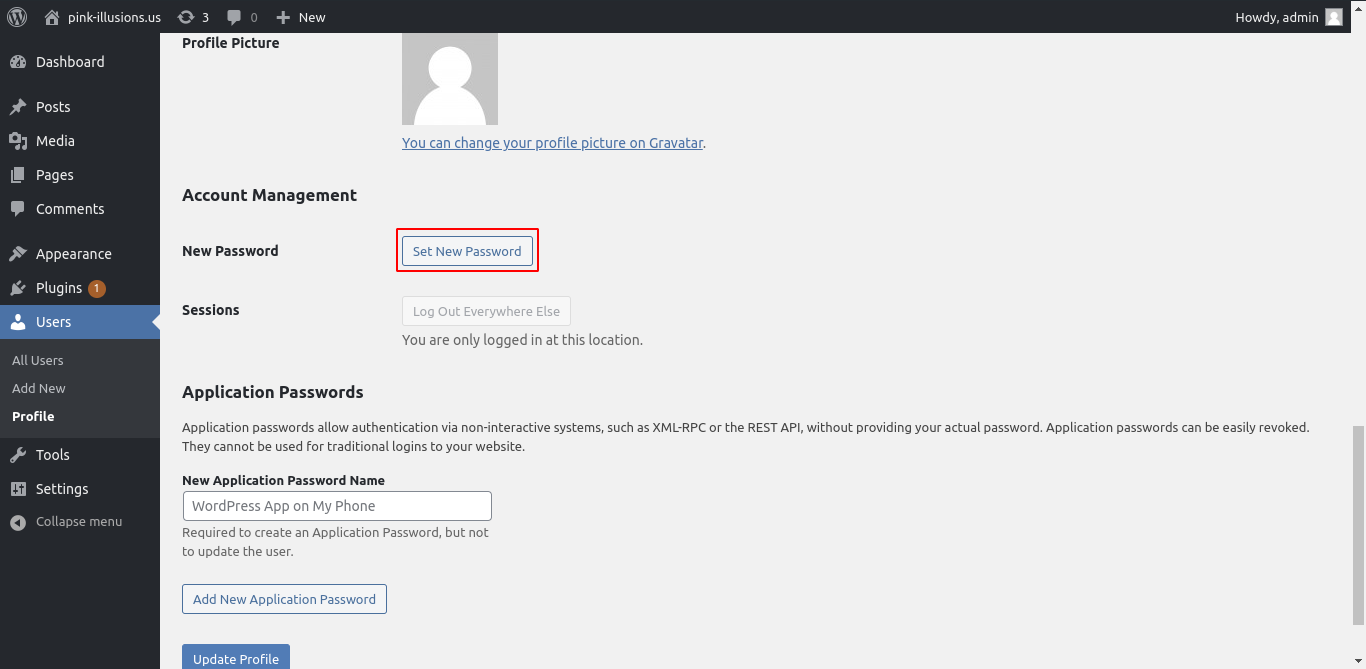Click the Pages icon in sidebar
1366x669 pixels.
coord(18,175)
